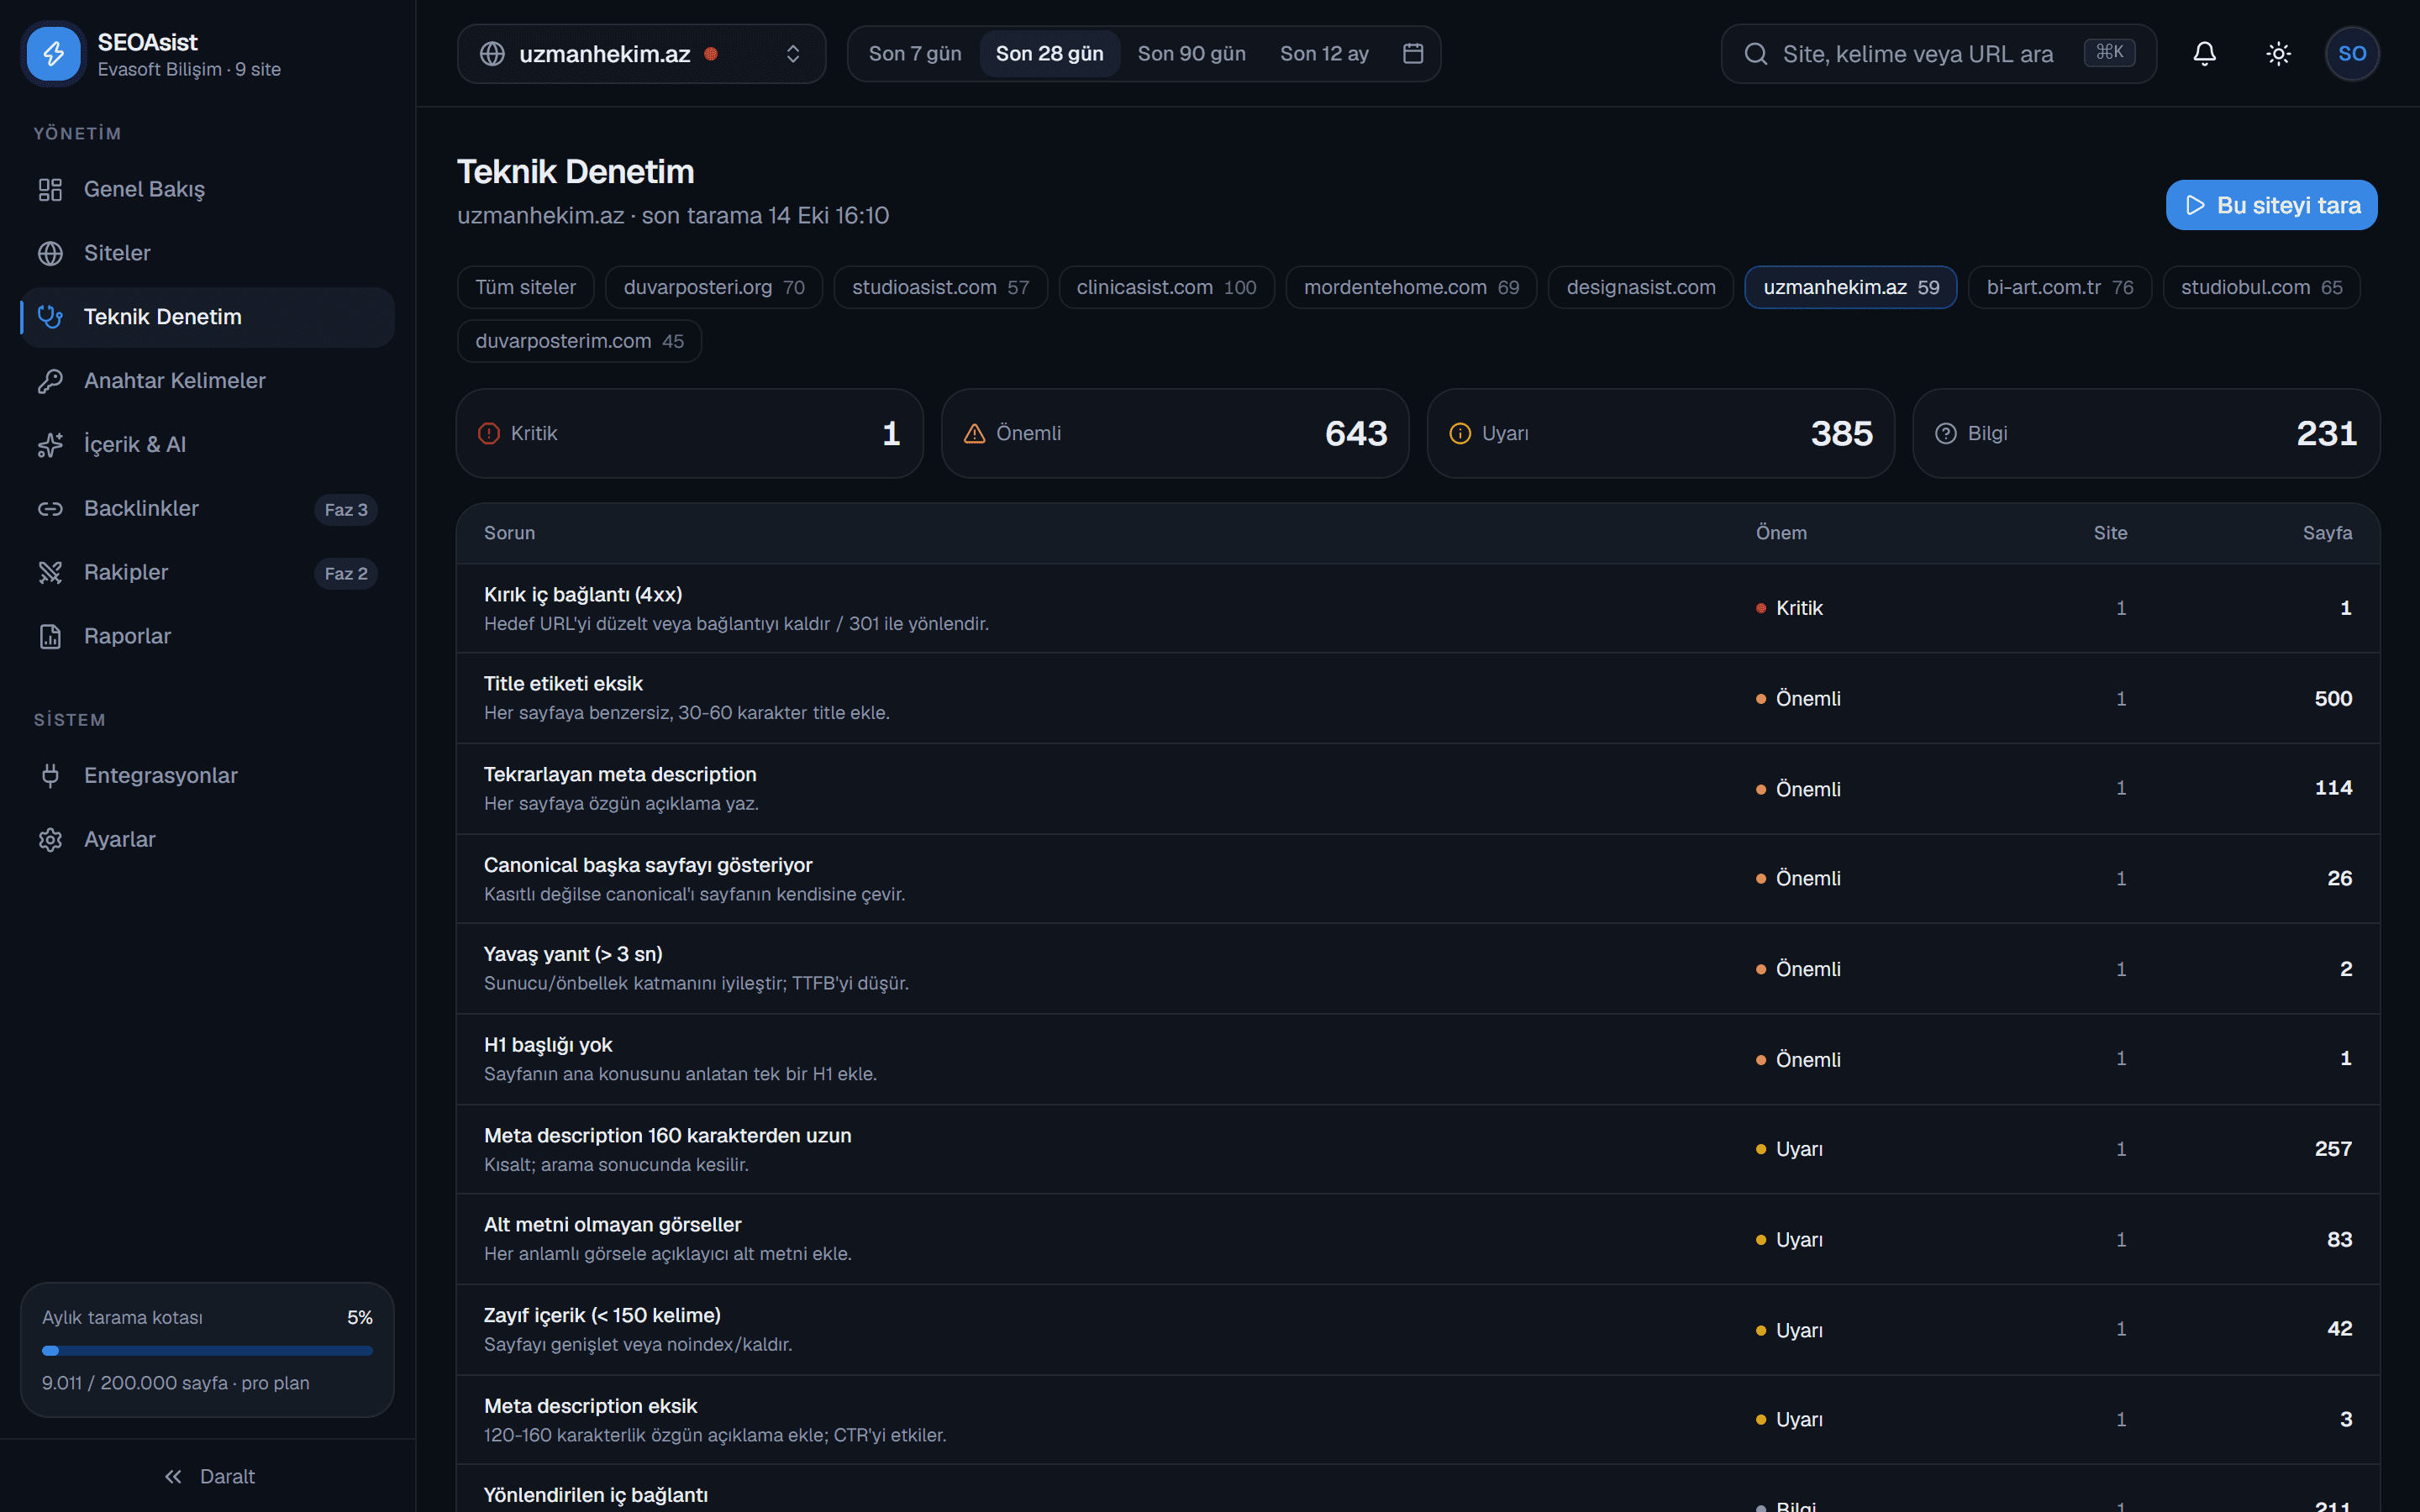Sort by the Önem column header
2420x1512 pixels.
[x=1781, y=533]
